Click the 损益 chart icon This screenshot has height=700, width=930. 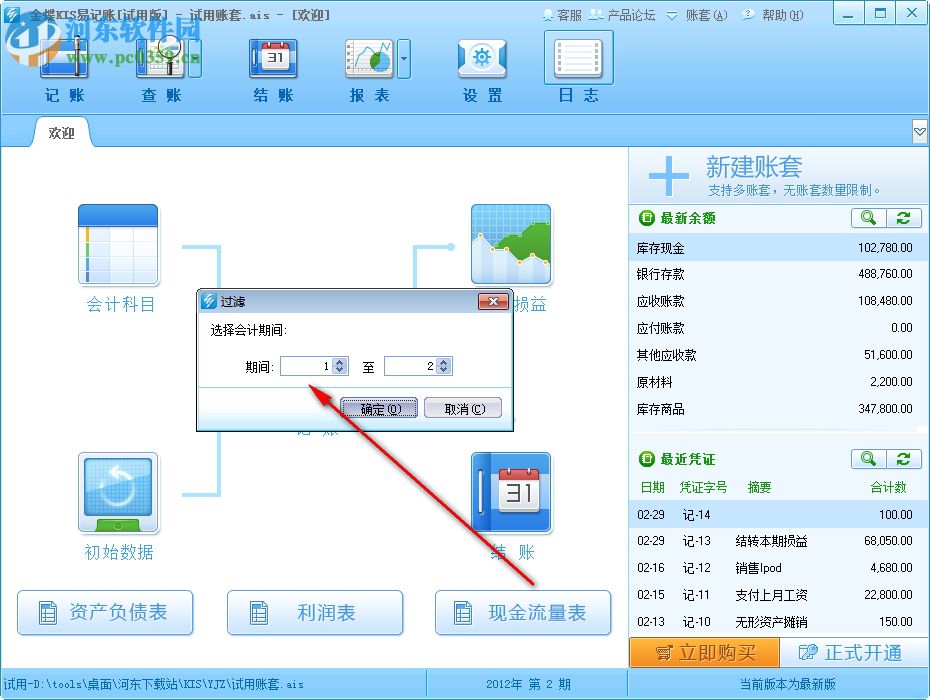[x=512, y=245]
